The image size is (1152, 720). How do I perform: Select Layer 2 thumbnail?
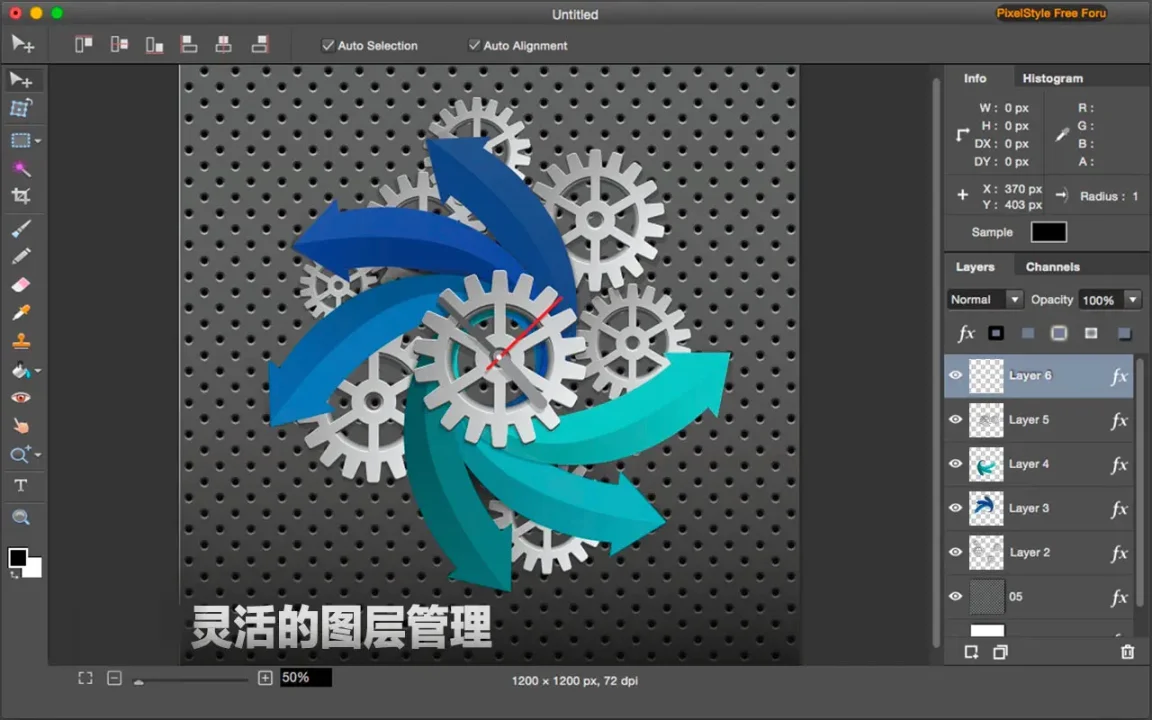point(986,552)
